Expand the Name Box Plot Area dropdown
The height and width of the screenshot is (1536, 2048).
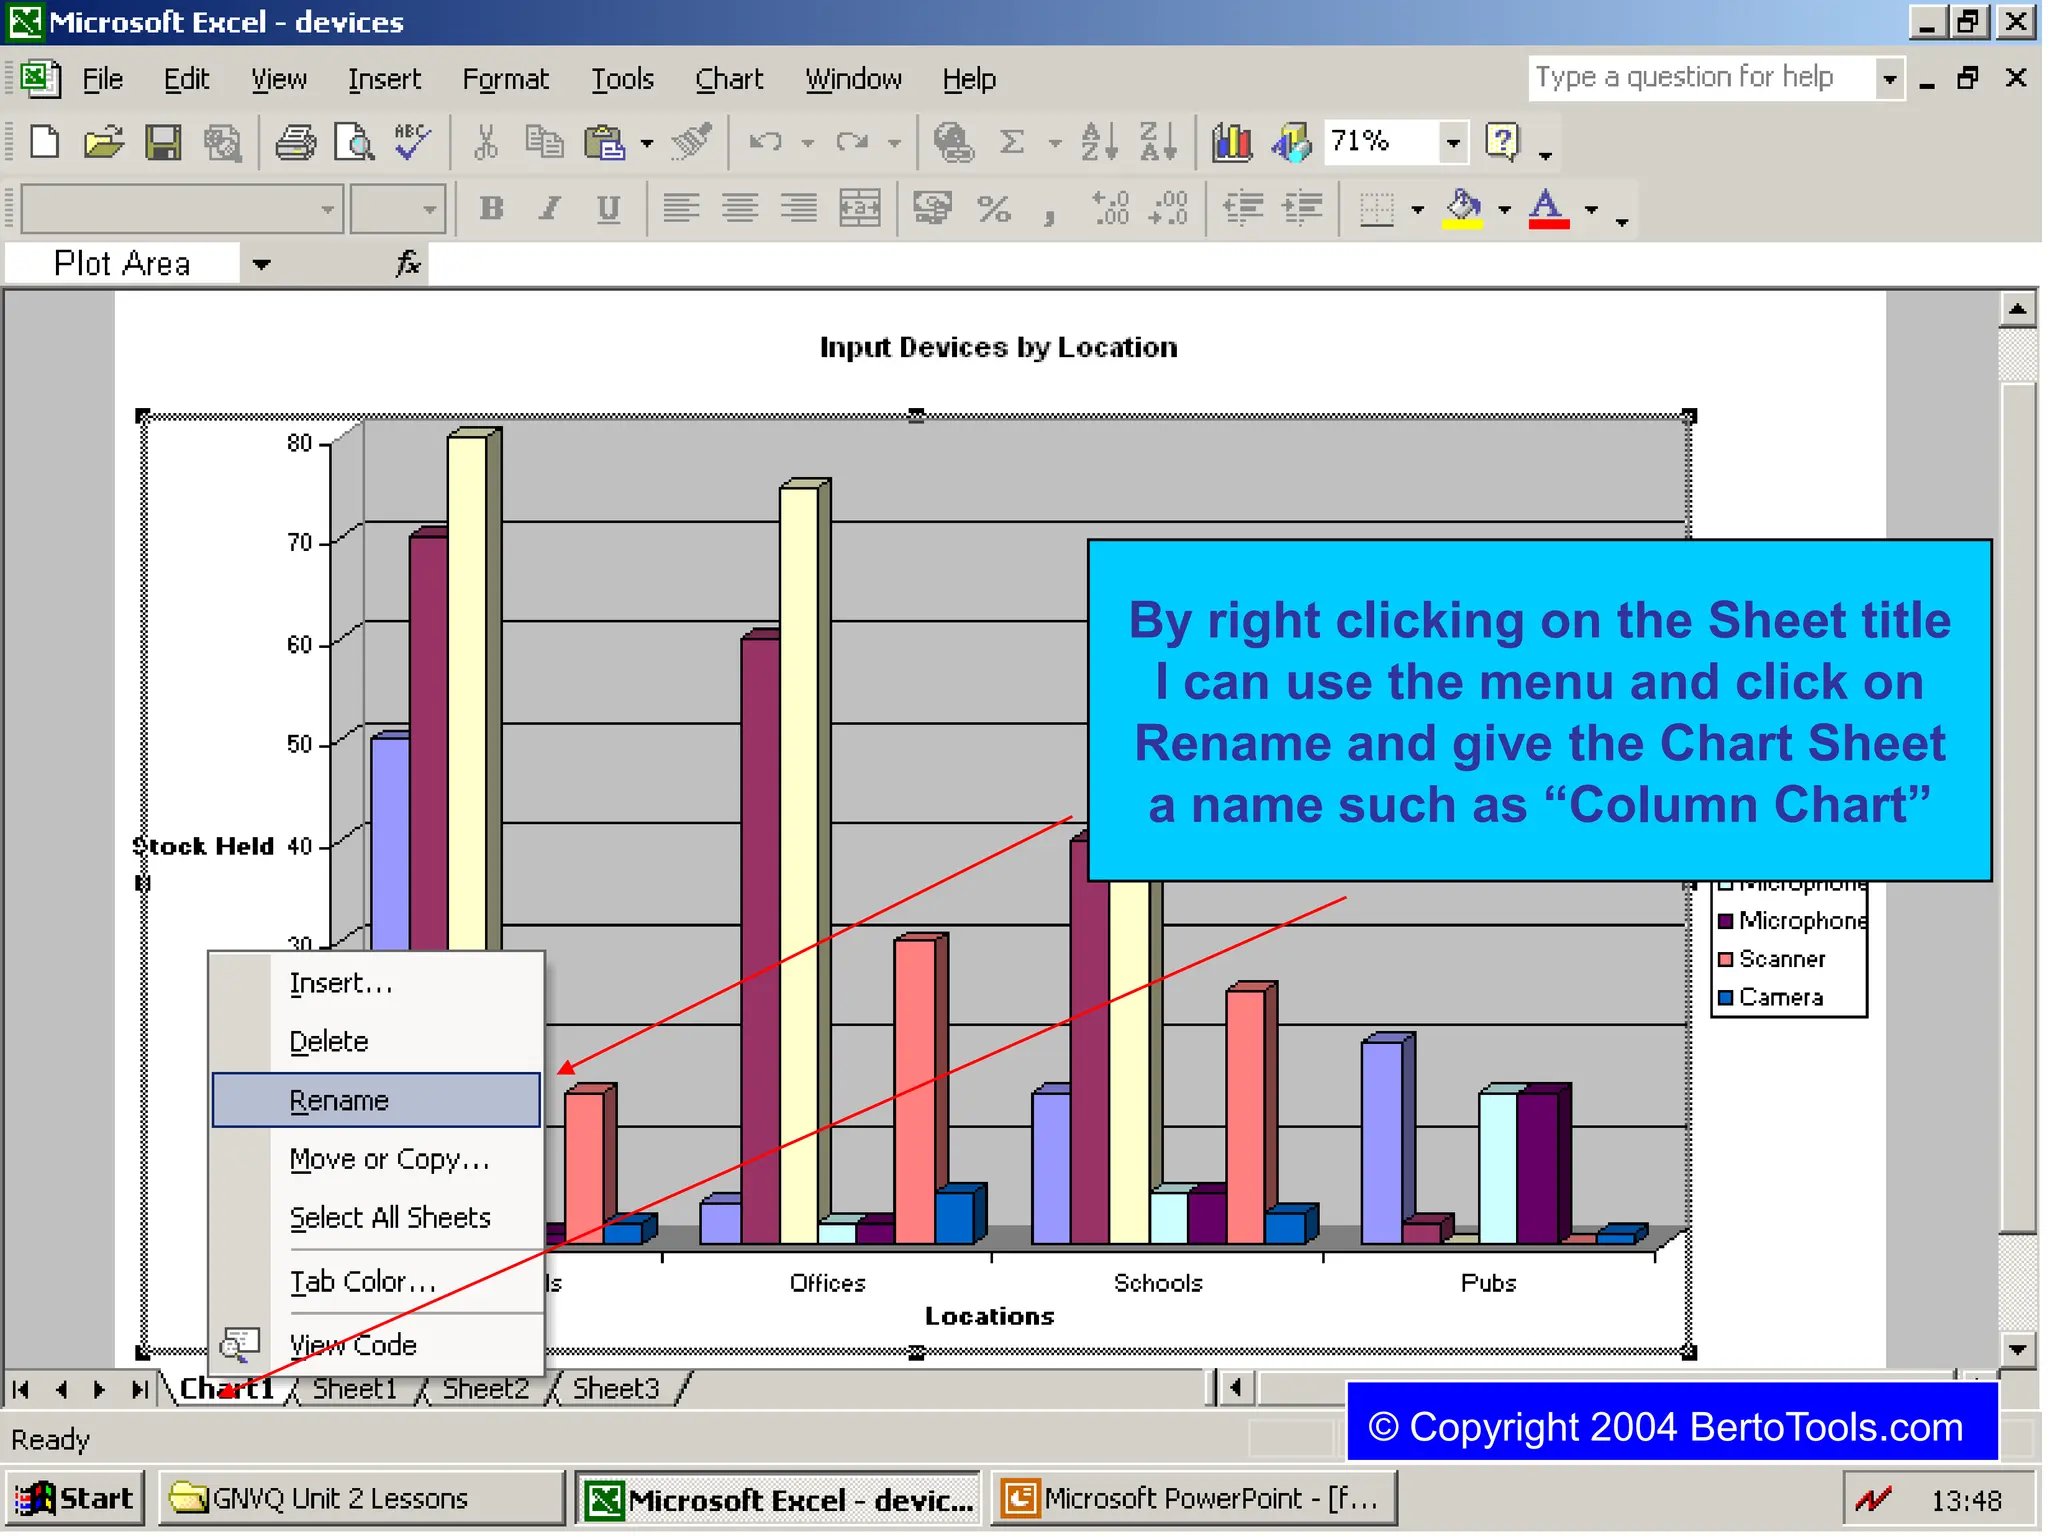pos(262,265)
